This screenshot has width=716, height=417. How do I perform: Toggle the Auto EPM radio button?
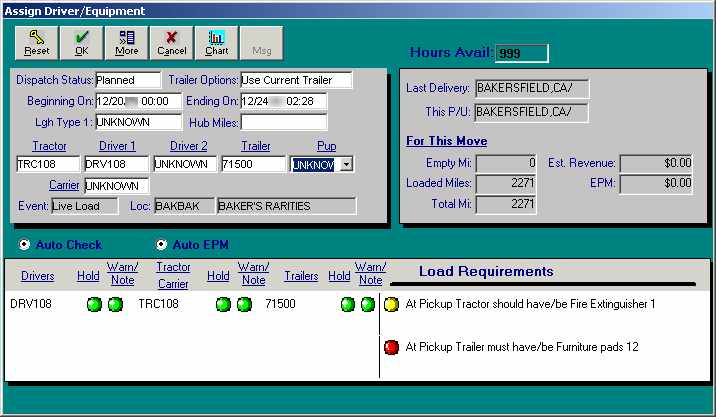tap(161, 245)
